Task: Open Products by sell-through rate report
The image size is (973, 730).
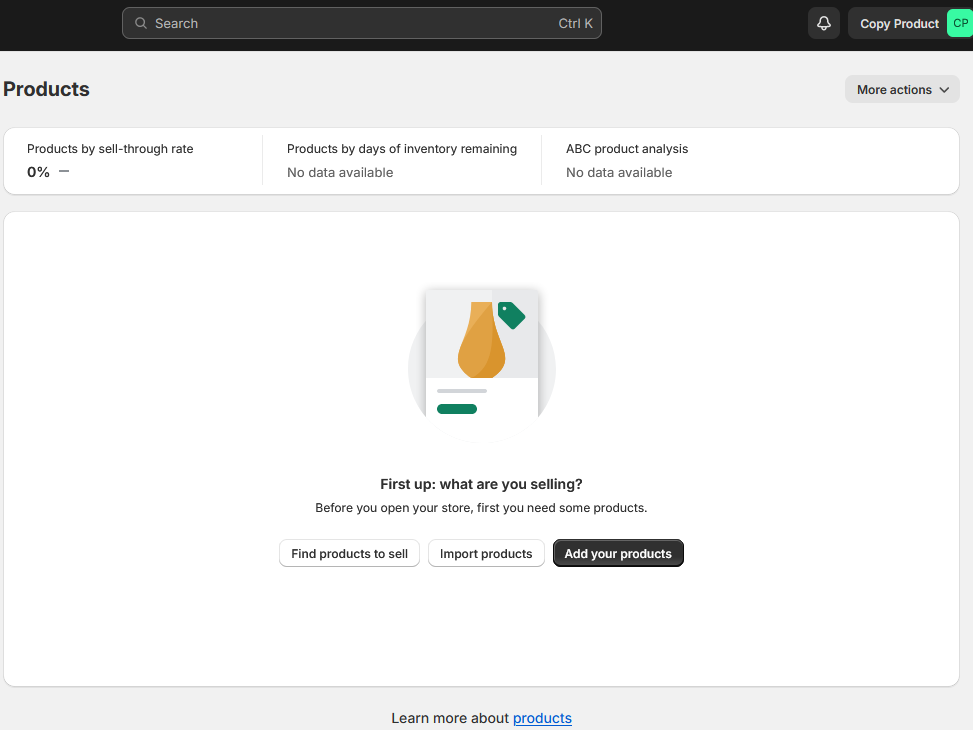Action: click(110, 149)
